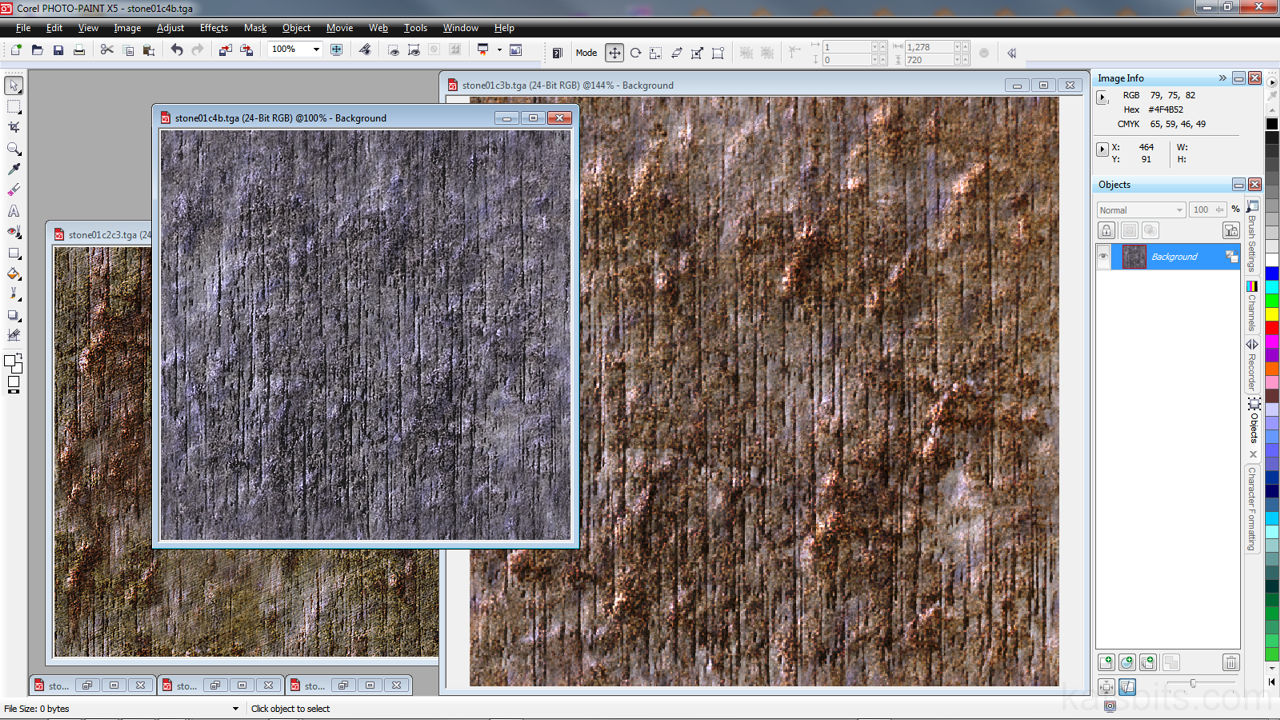Expand the RGB color model flyout in Image Info
1280x720 pixels.
pyautogui.click(x=1103, y=98)
